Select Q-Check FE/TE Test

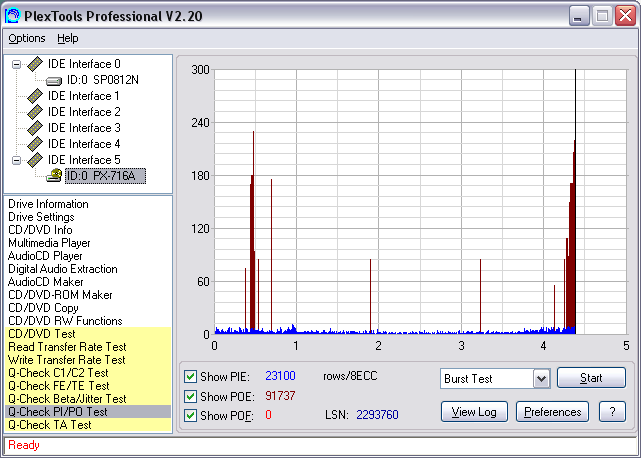pyautogui.click(x=88, y=386)
